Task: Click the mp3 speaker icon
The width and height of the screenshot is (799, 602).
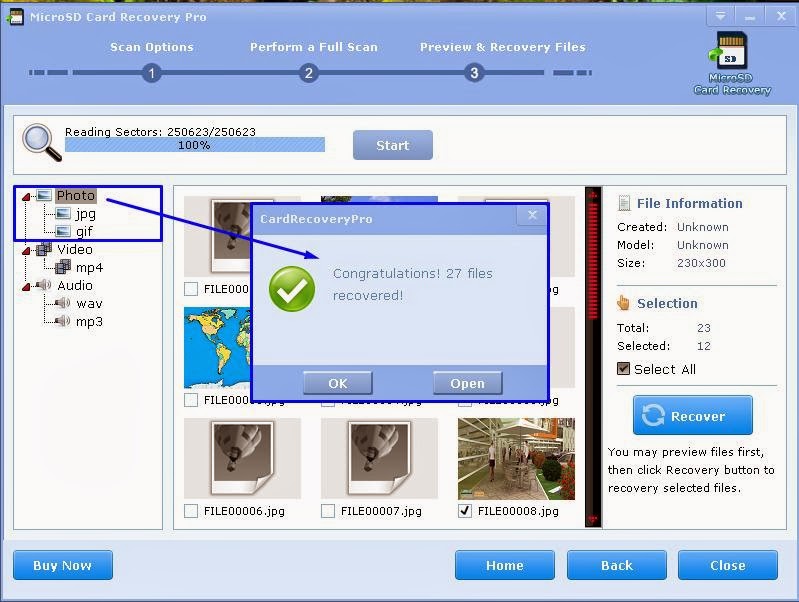Action: coord(63,321)
